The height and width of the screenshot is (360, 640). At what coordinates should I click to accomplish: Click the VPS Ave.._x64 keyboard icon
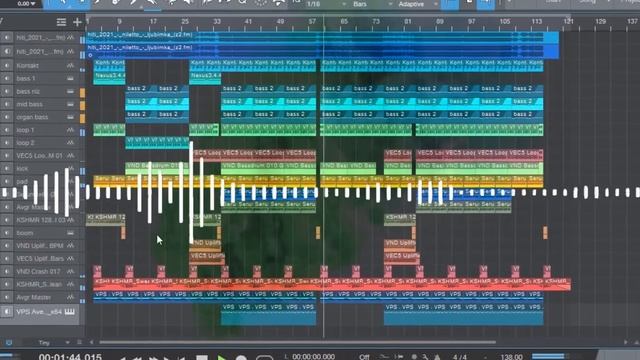click(69, 312)
